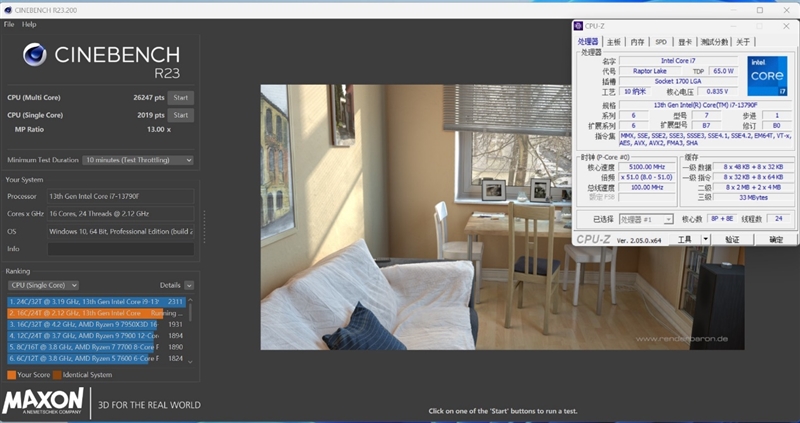Screen dimensions: 800x423
Task: Click the MAXON logo
Action: [x=43, y=401]
